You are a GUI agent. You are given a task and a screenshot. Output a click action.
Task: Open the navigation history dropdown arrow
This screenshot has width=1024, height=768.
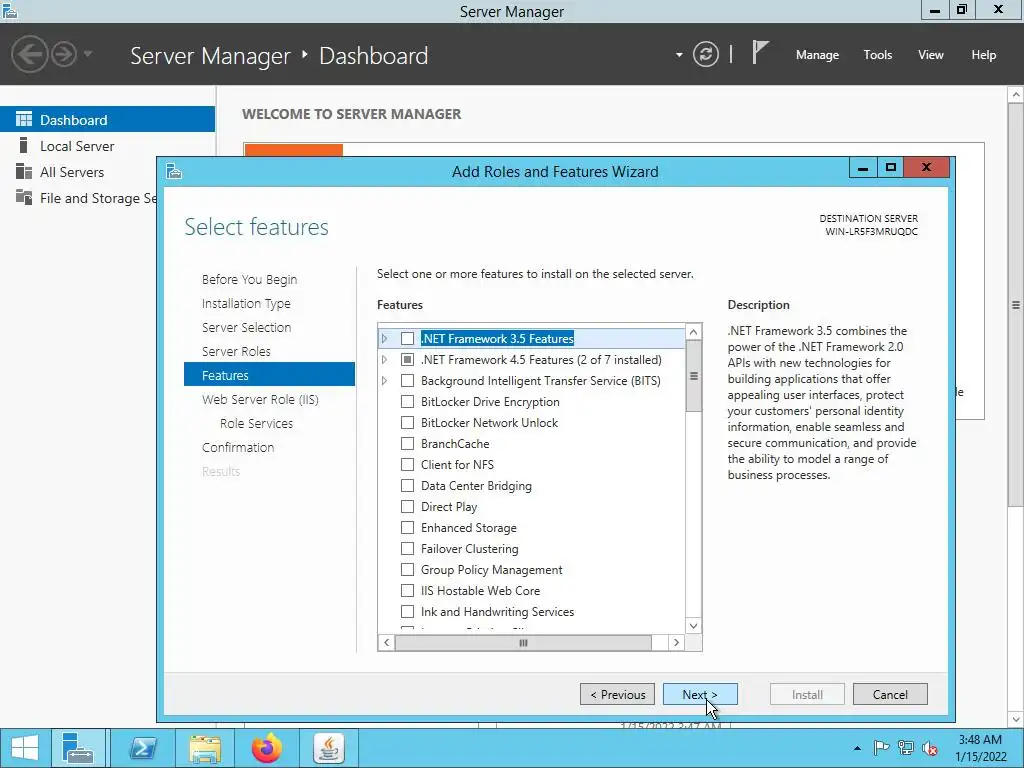click(x=88, y=54)
